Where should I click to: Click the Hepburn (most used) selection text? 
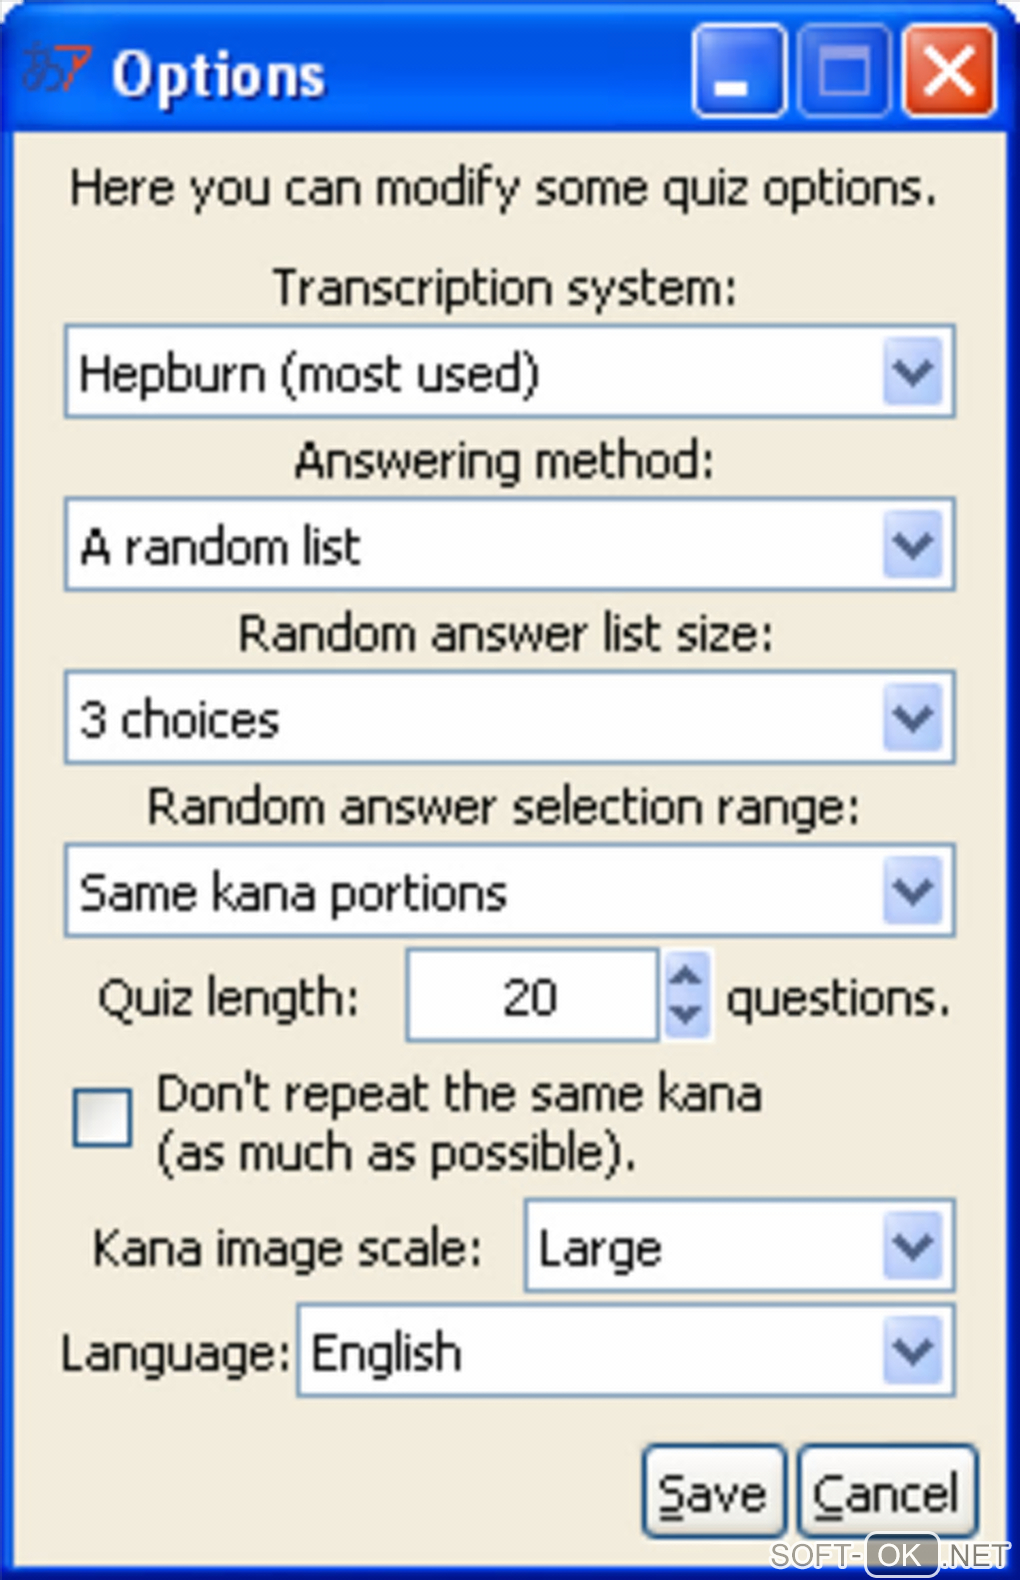coord(309,374)
